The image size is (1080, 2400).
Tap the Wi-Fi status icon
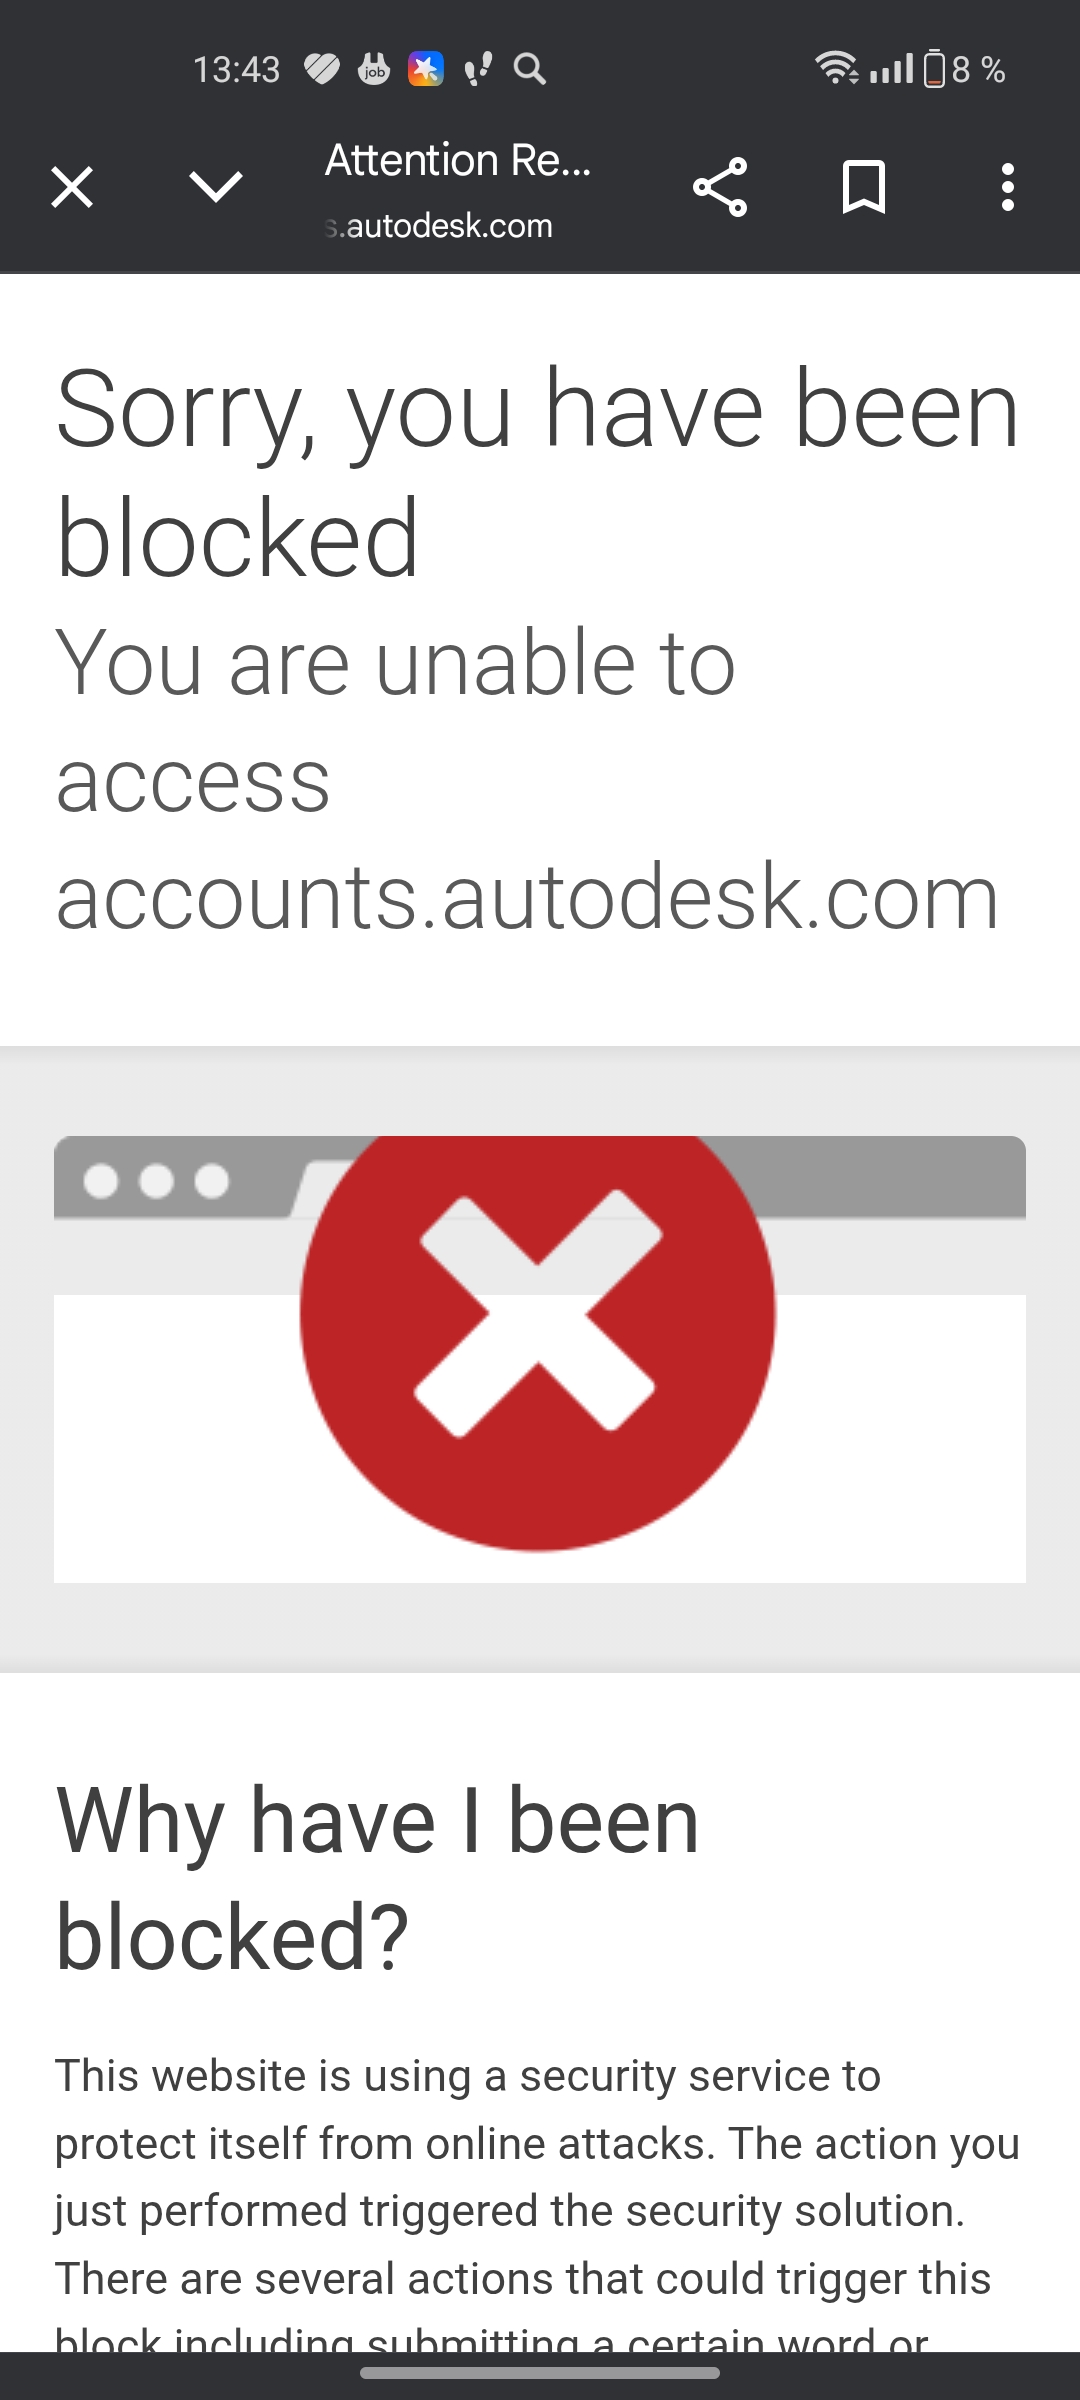point(837,68)
